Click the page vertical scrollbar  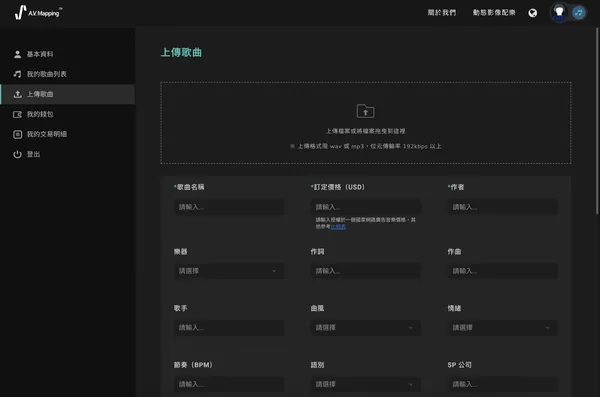(x=597, y=121)
